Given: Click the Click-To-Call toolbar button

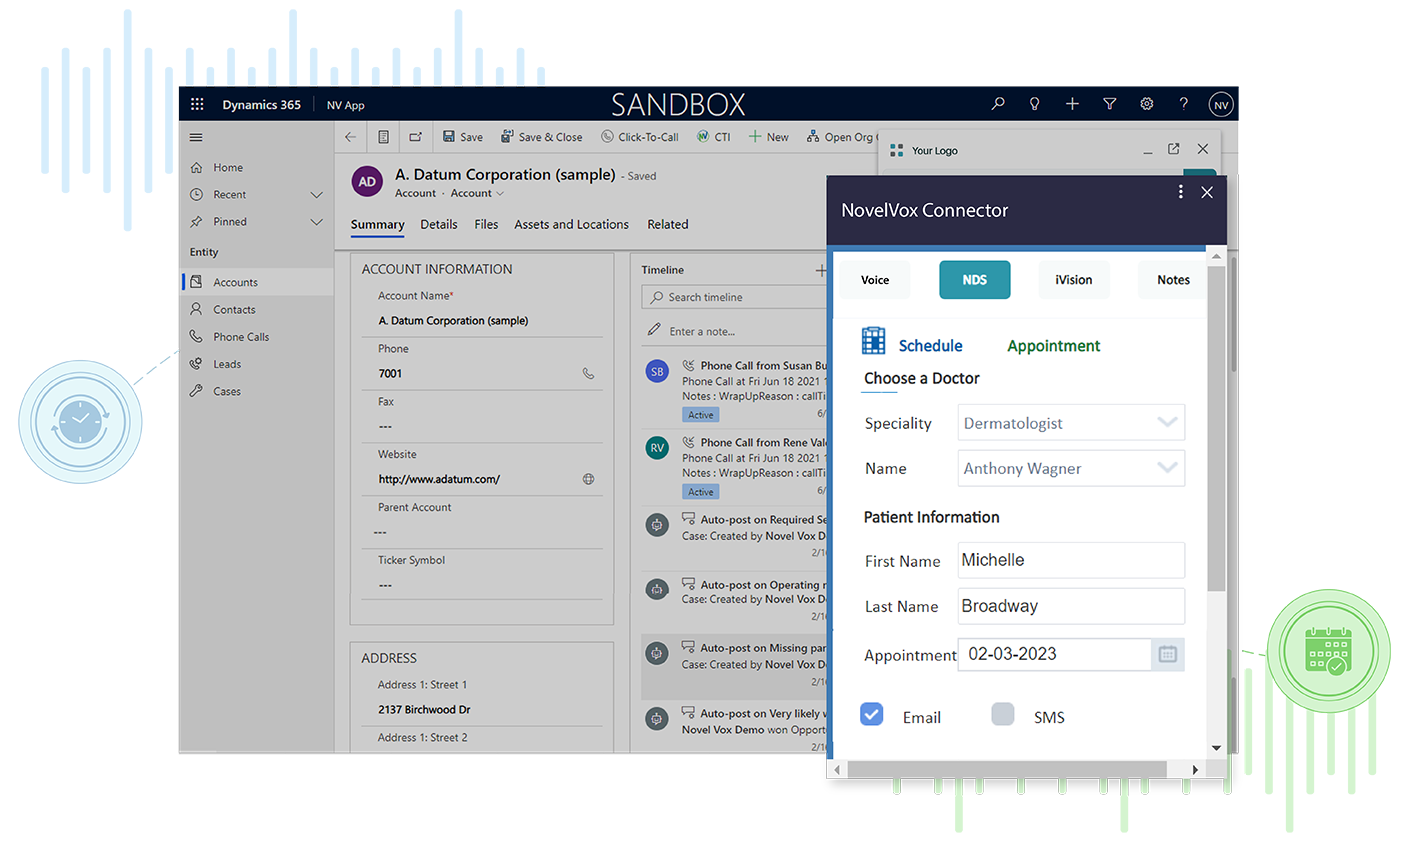Looking at the screenshot, I should pos(640,138).
